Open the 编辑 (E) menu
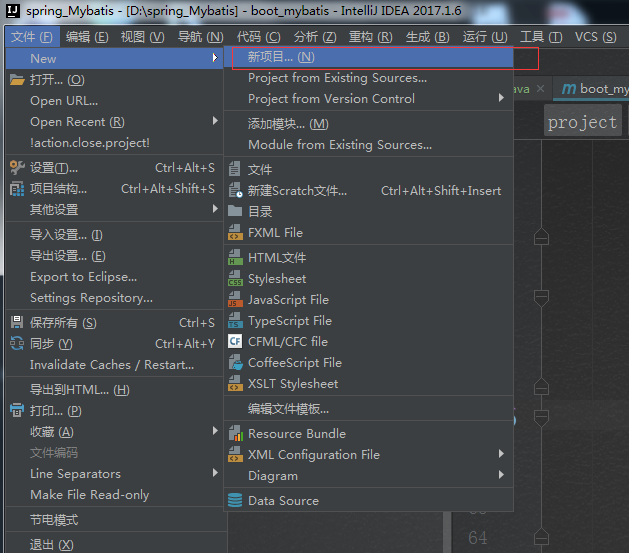 point(87,37)
